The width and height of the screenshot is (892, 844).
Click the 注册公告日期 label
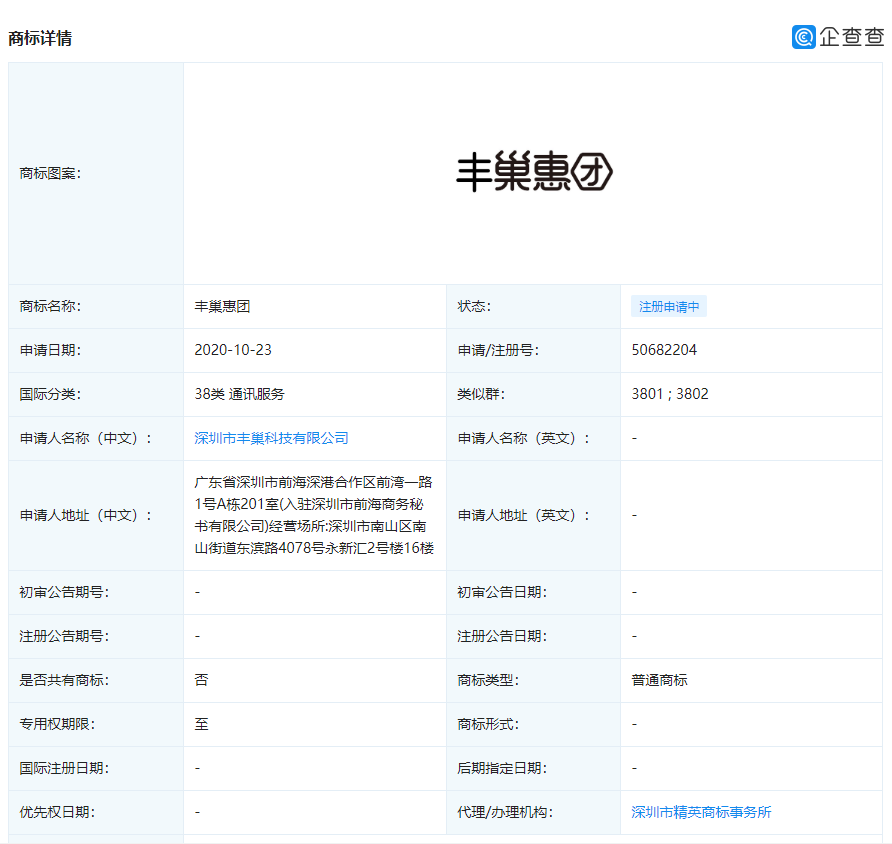pos(502,636)
